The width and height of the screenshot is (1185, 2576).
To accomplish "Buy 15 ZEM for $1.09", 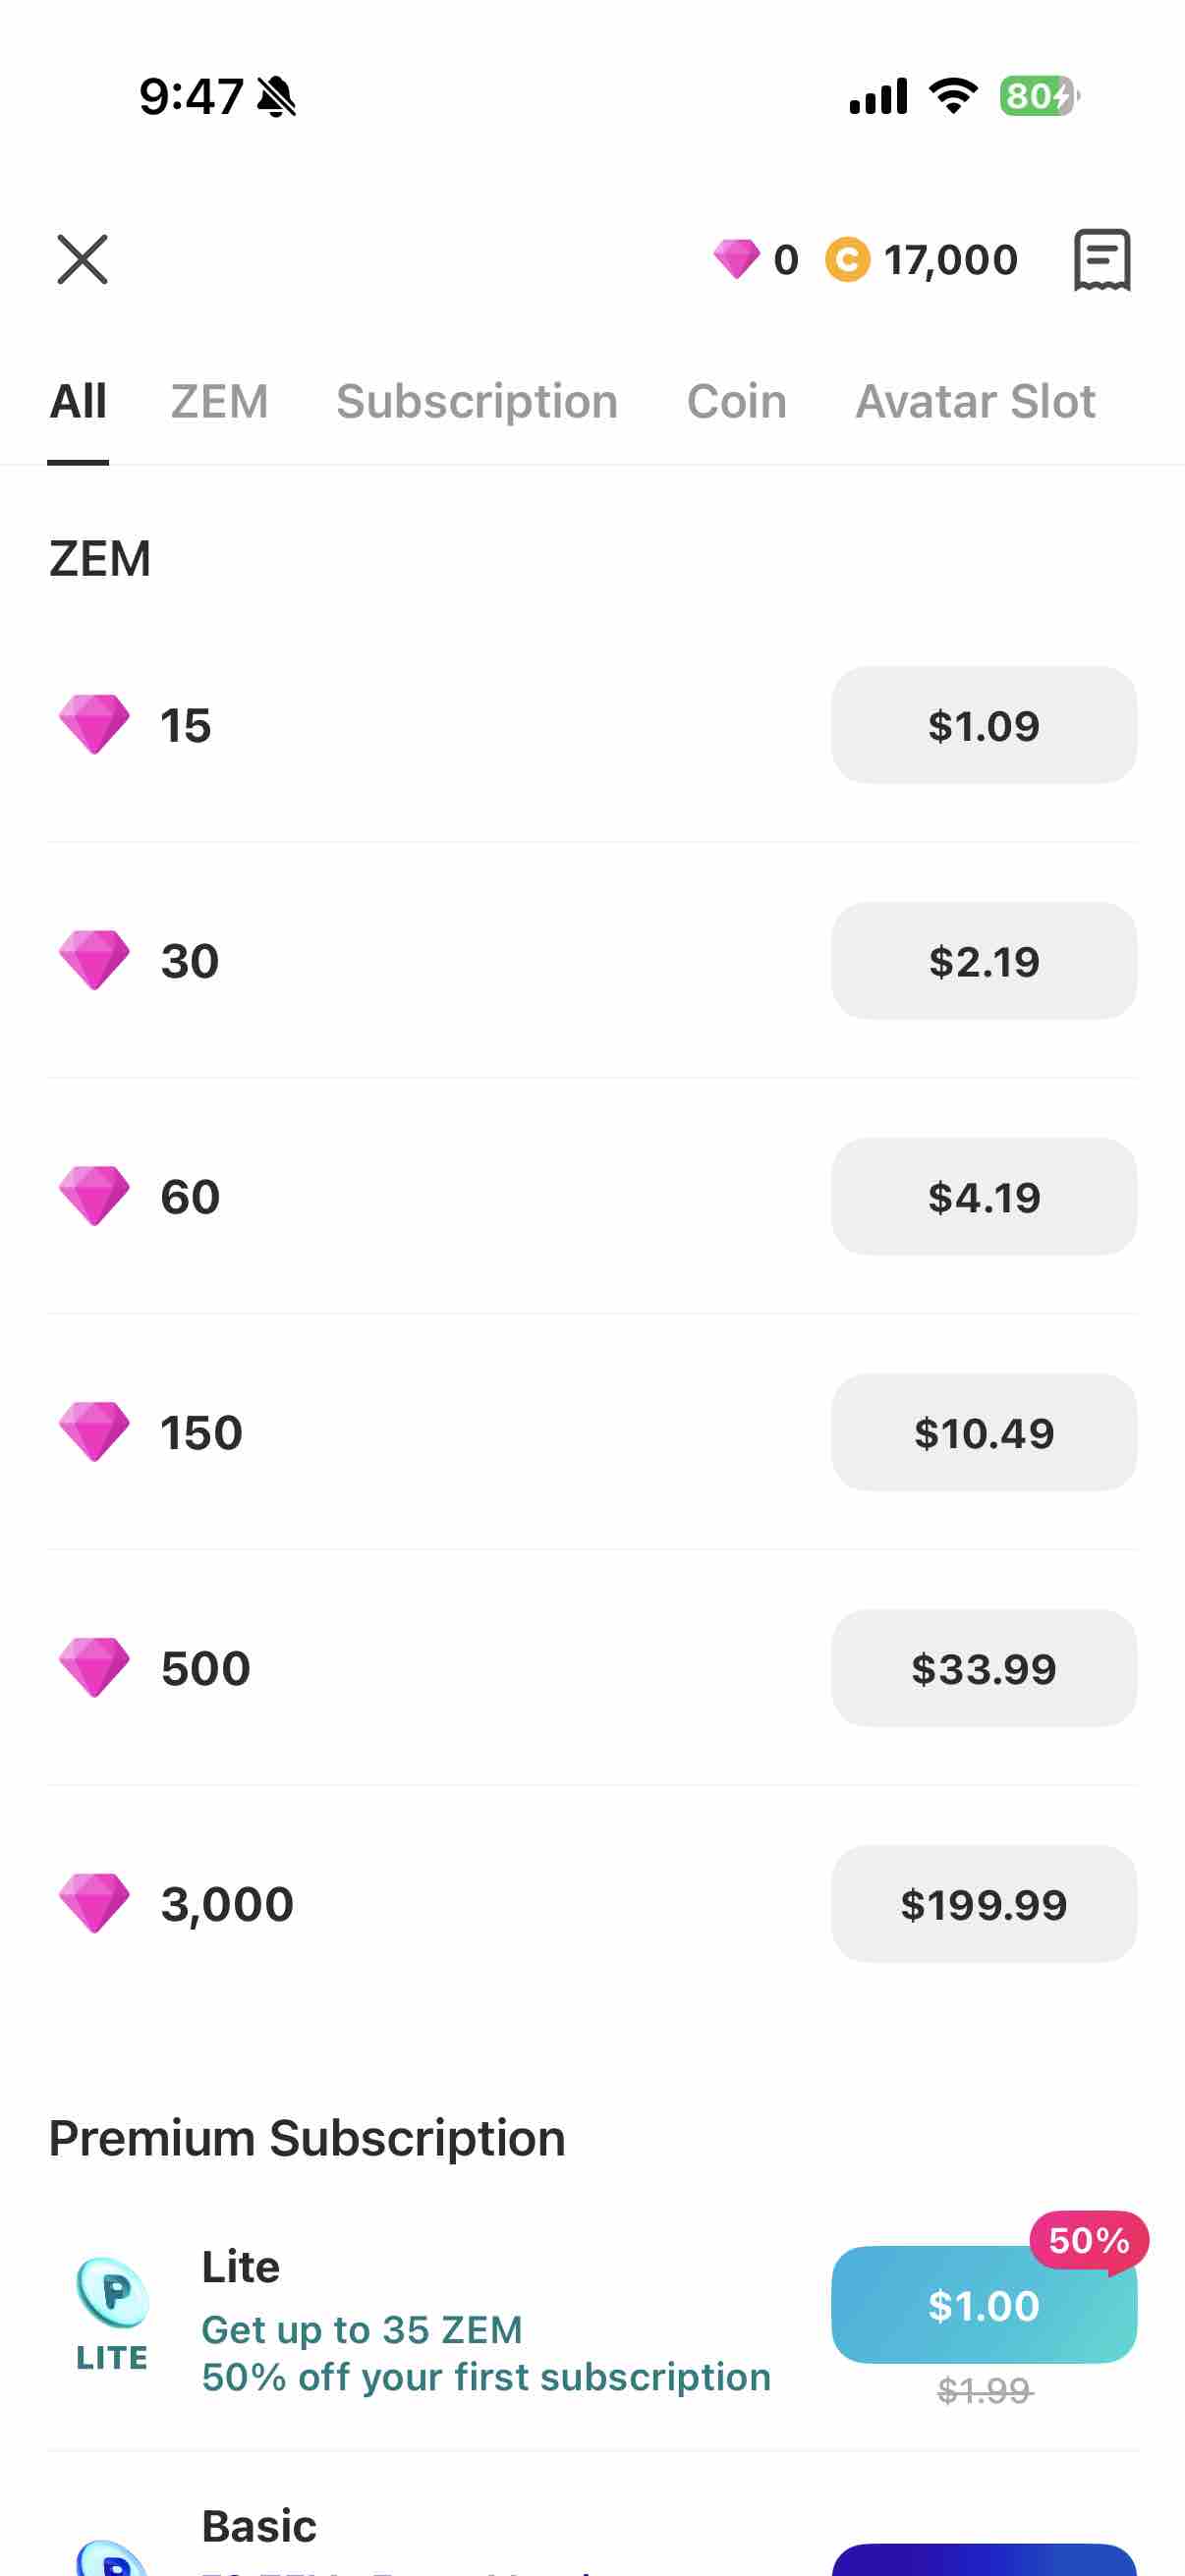I will 984,725.
